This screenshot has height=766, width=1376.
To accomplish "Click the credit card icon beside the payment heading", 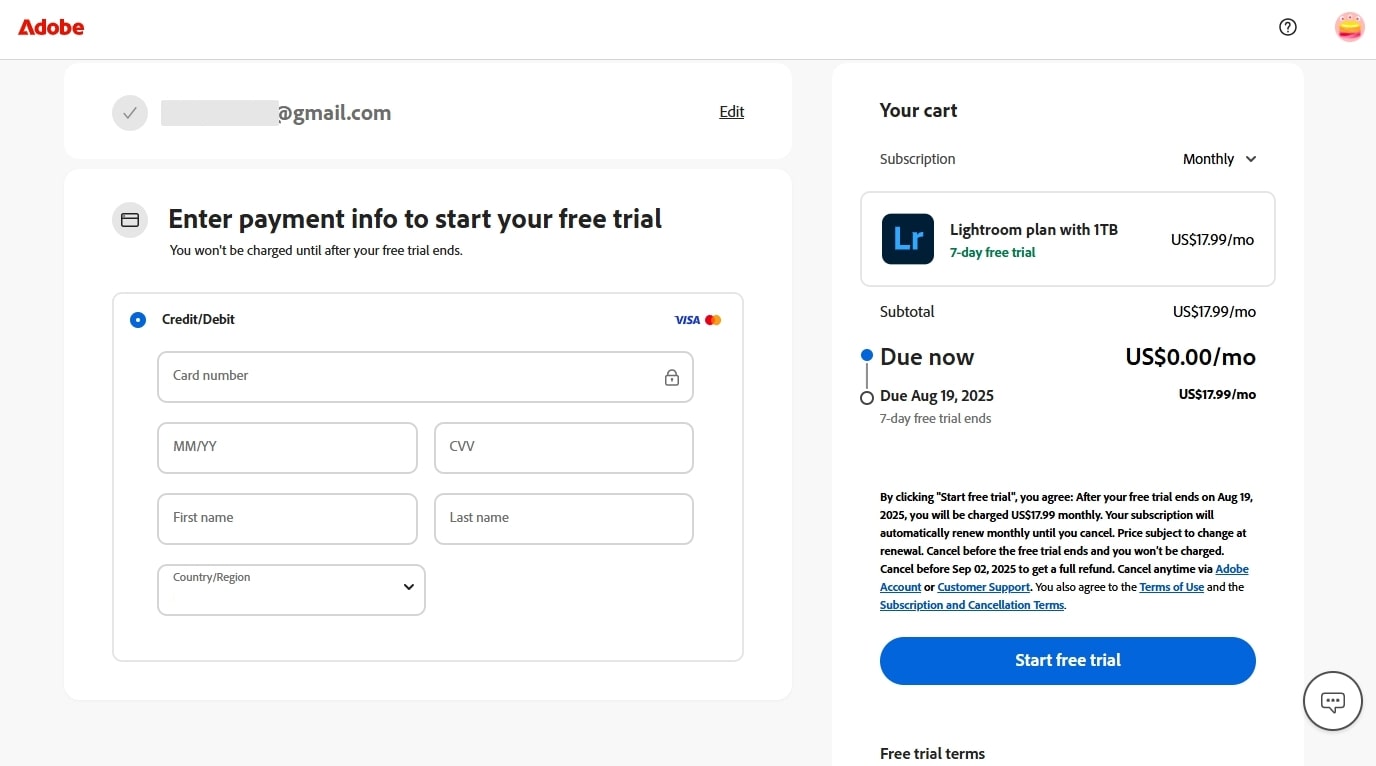I will tap(129, 219).
